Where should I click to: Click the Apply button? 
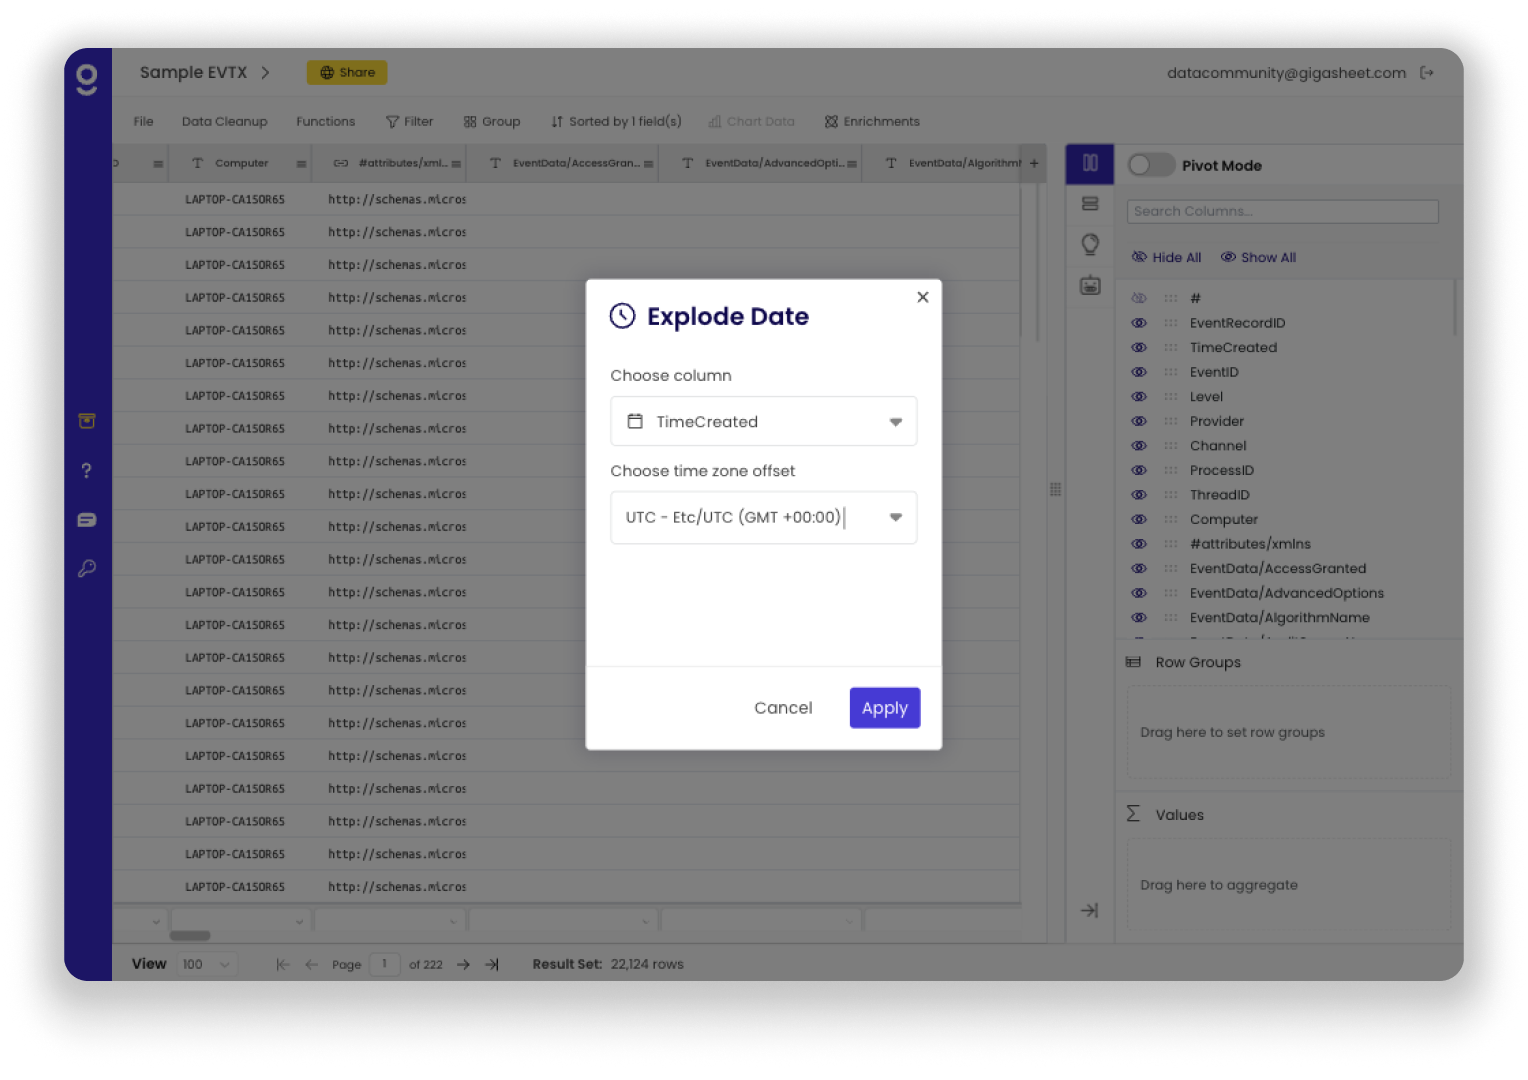tap(884, 708)
